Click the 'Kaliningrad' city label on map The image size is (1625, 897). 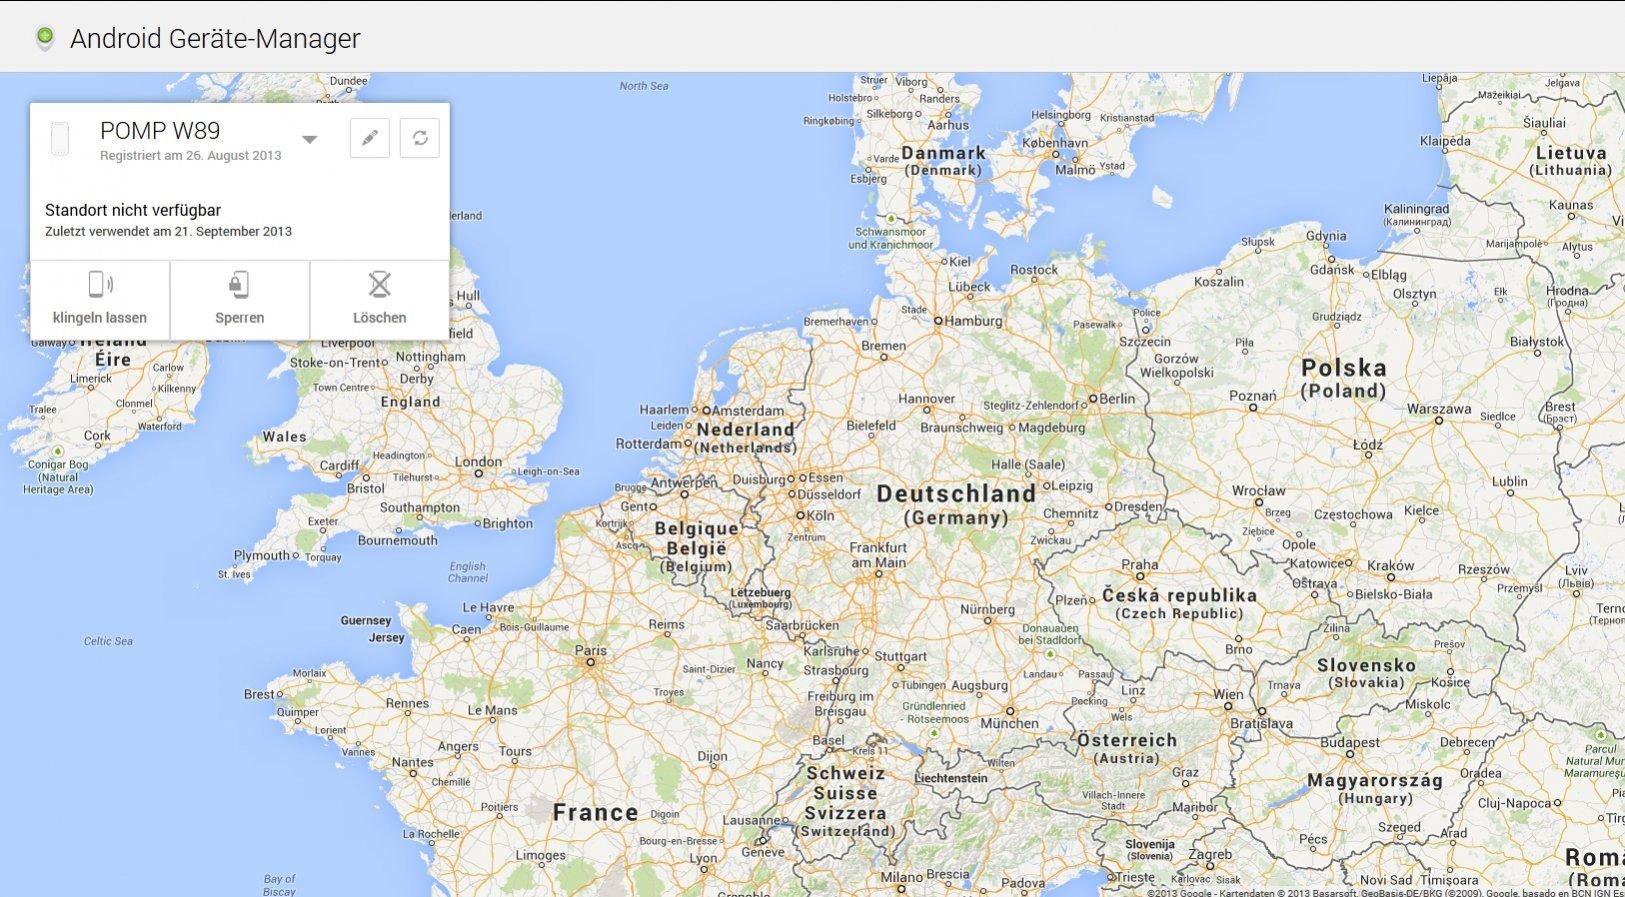(1416, 208)
